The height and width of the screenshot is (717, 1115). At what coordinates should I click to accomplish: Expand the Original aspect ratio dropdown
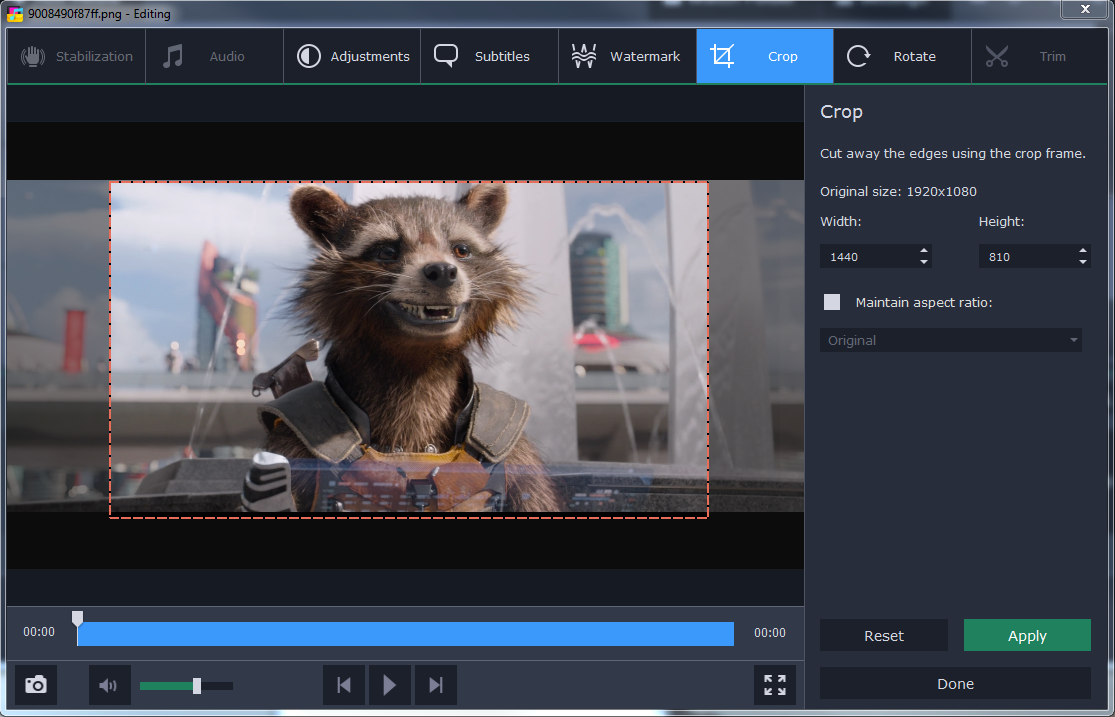pos(950,340)
